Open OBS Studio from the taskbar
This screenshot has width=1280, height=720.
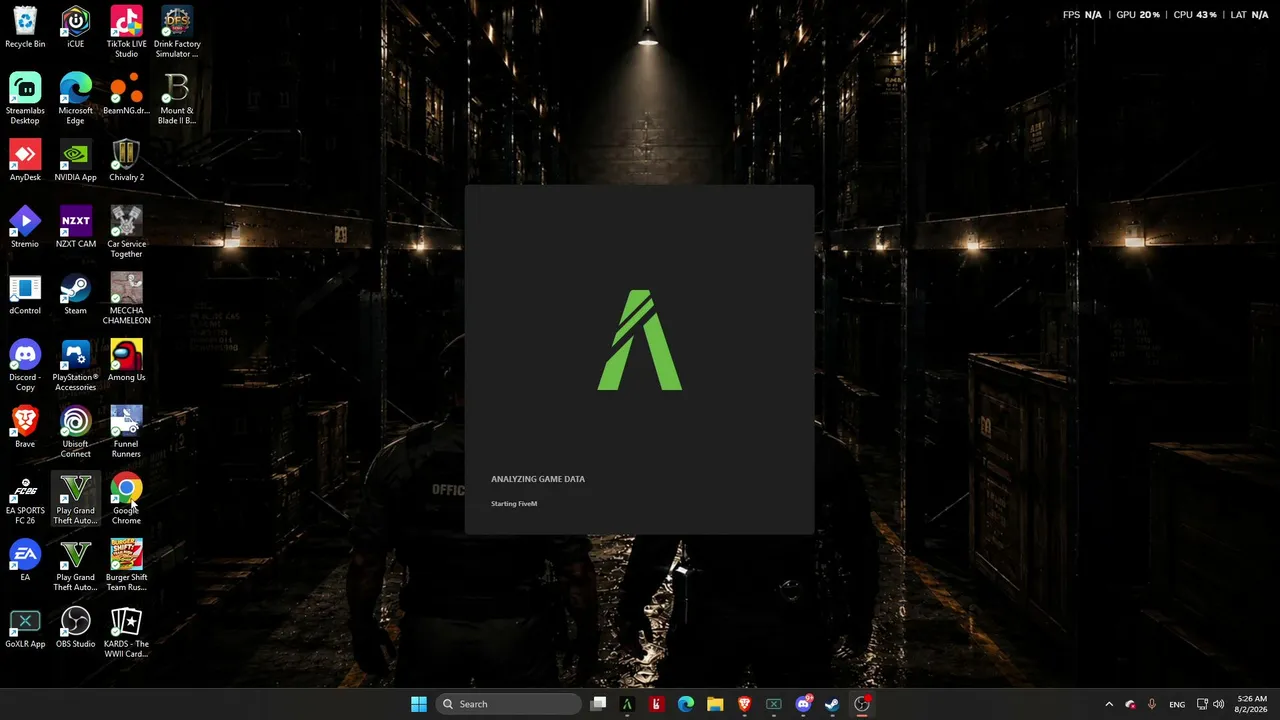click(862, 704)
